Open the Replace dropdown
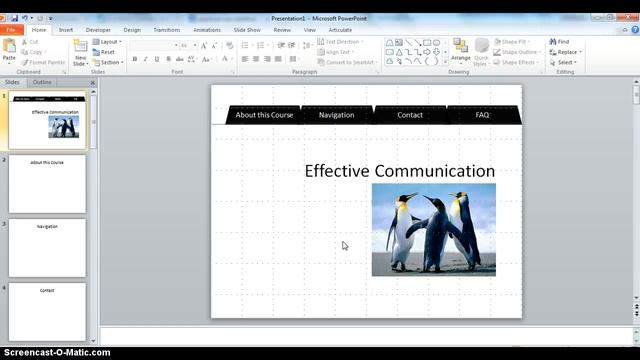Image resolution: width=640 pixels, height=360 pixels. (x=566, y=52)
